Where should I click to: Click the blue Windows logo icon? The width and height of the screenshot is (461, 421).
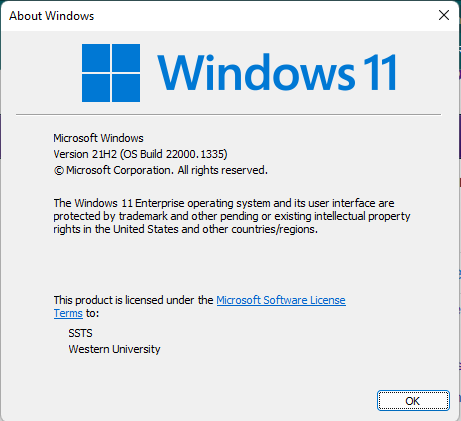111,73
